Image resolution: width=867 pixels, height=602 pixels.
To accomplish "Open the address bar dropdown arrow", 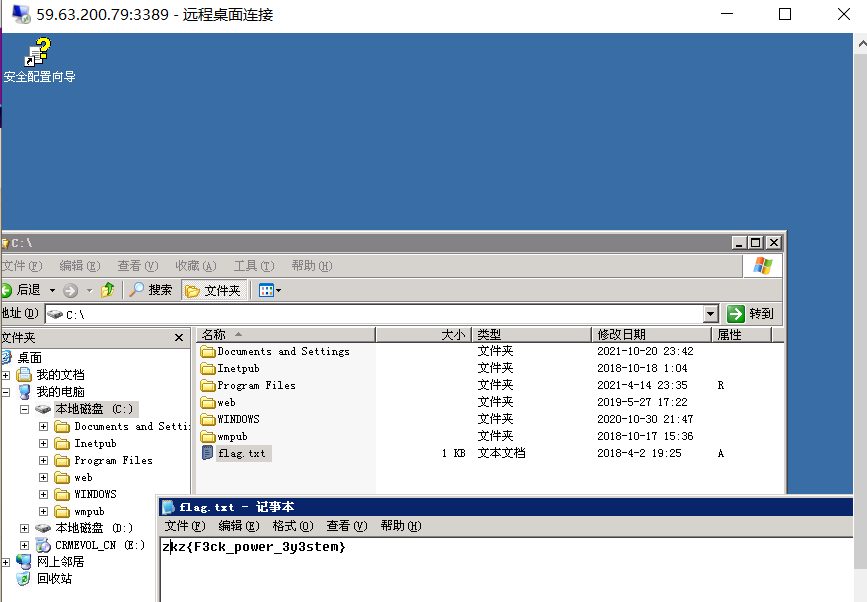I will click(711, 314).
